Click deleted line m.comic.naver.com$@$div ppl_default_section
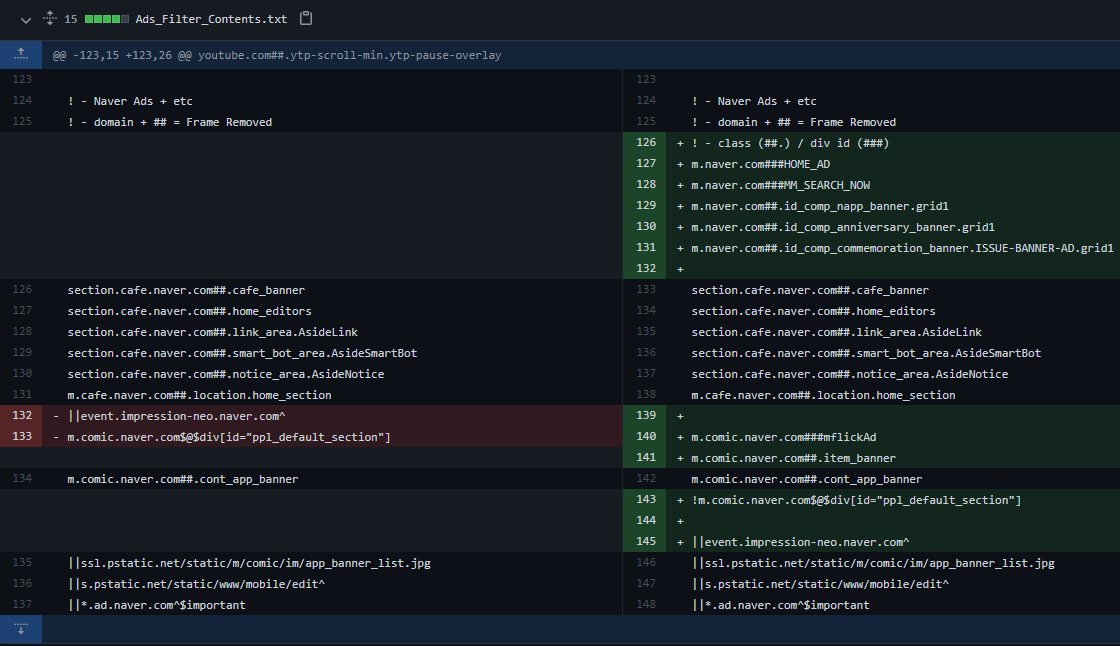The height and width of the screenshot is (646, 1120). (229, 437)
